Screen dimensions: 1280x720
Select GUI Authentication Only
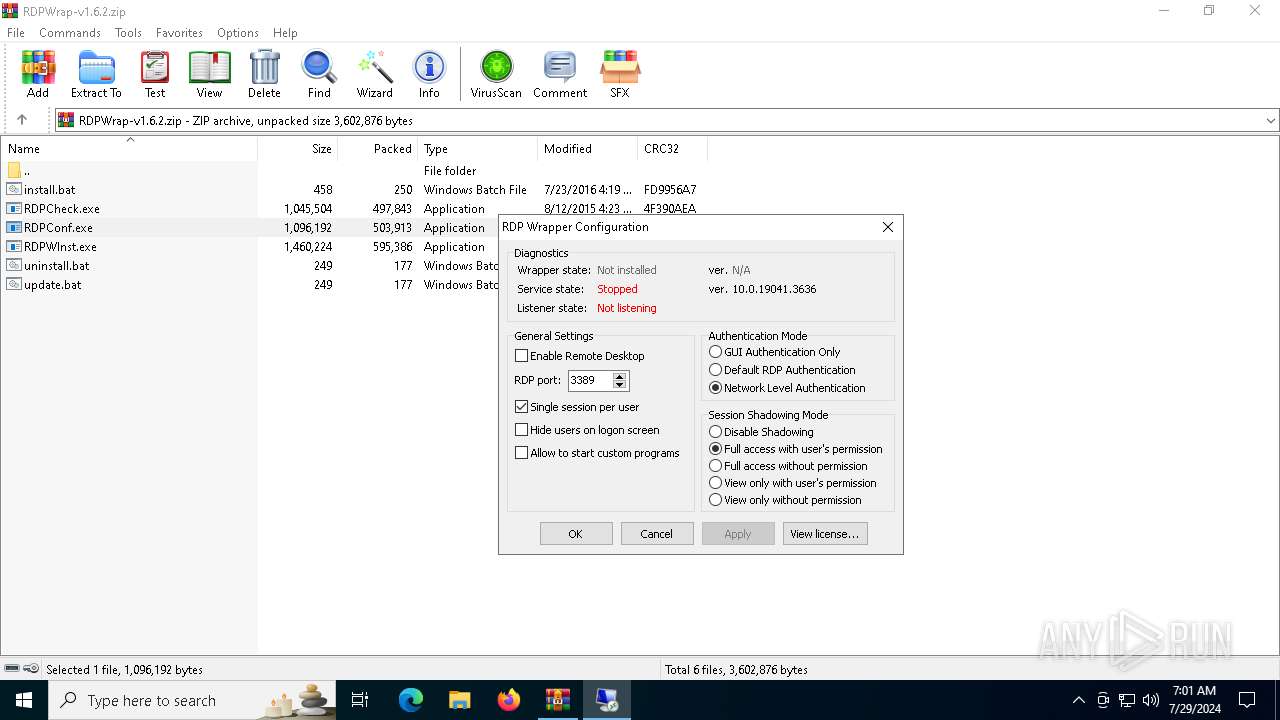(715, 352)
